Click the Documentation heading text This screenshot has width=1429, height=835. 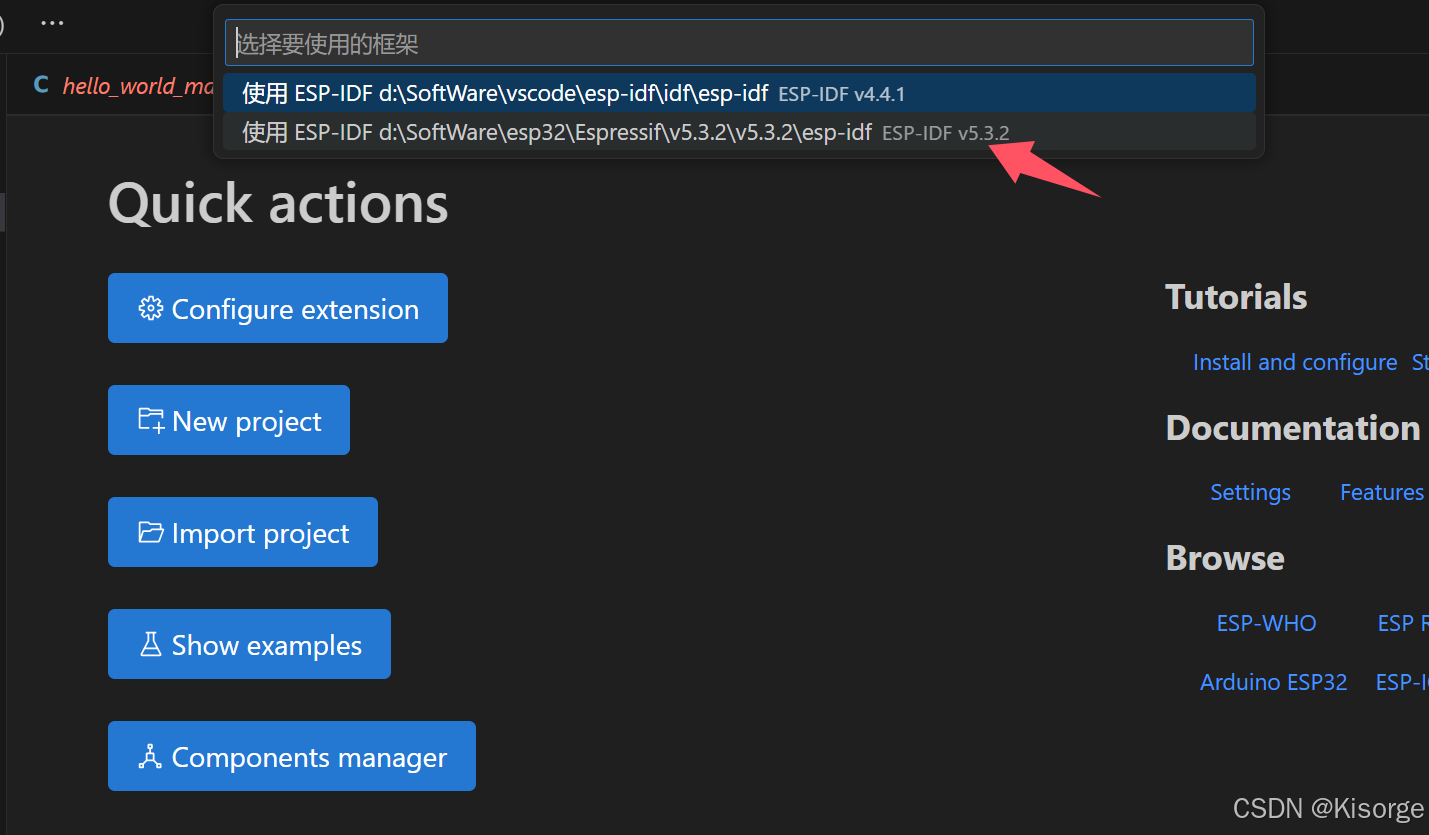pyautogui.click(x=1293, y=428)
